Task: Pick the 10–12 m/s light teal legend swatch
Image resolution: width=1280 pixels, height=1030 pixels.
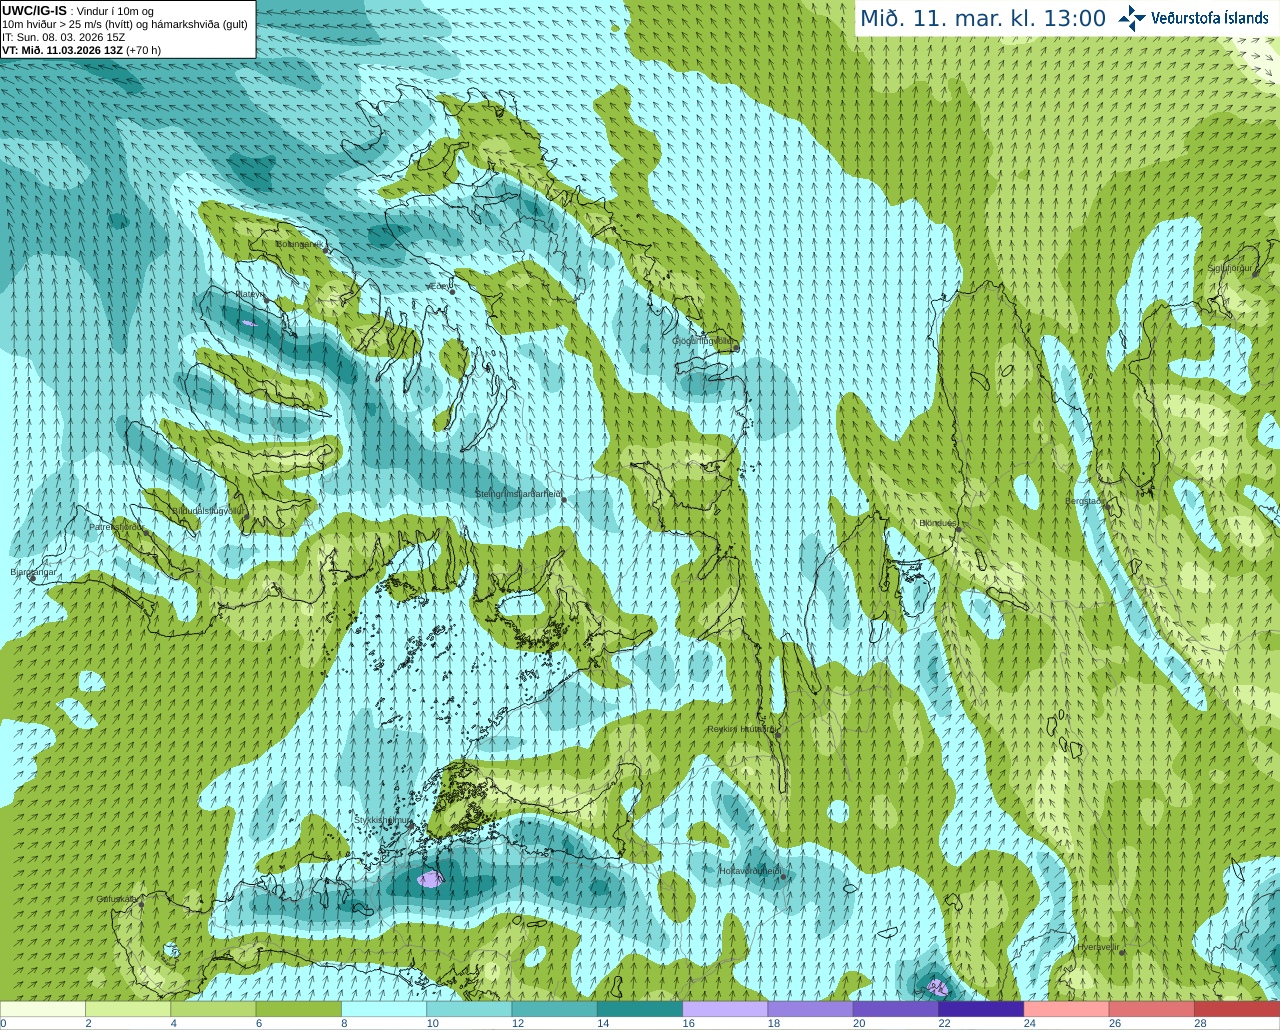Action: pyautogui.click(x=469, y=1009)
